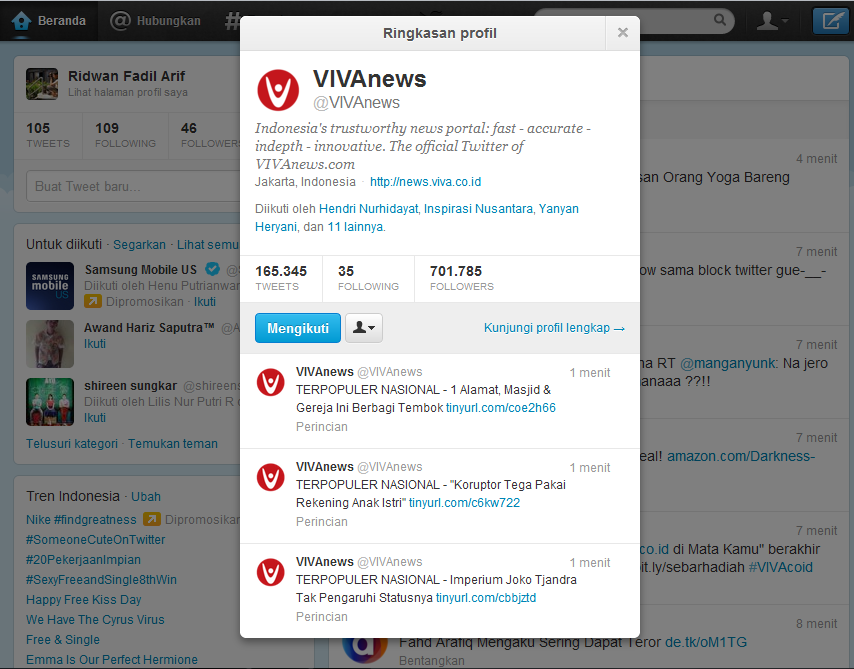Open the http://news.viva.co.id link
Viewport: 854px width, 669px height.
tap(425, 182)
